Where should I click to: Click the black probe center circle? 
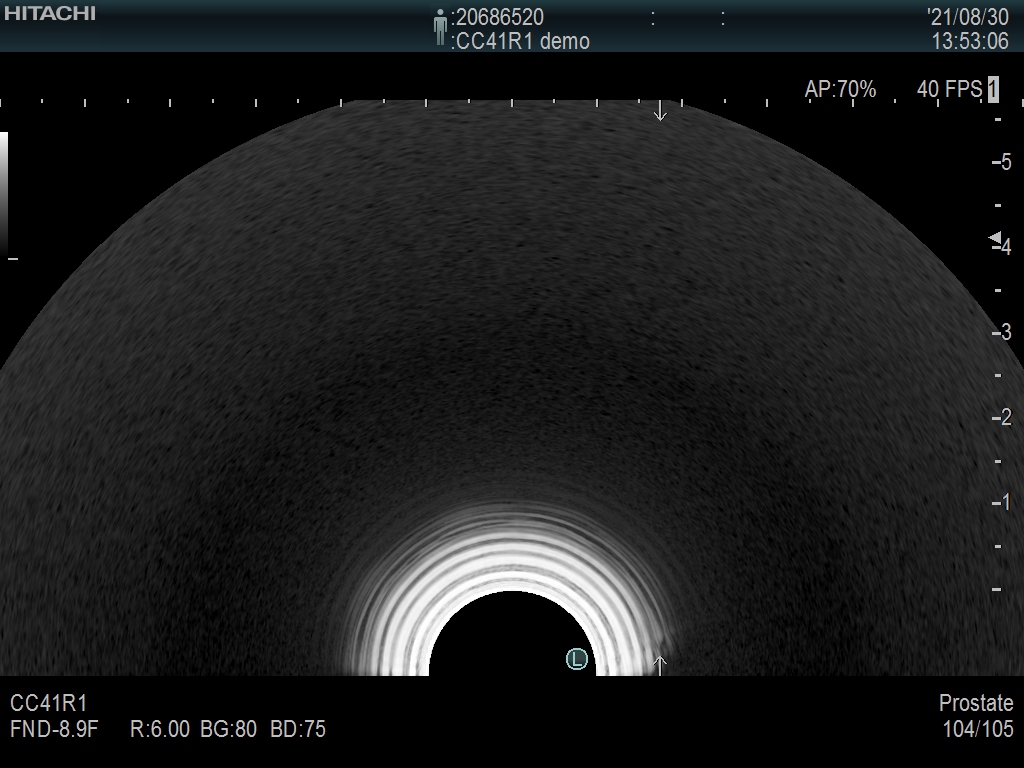(x=512, y=636)
